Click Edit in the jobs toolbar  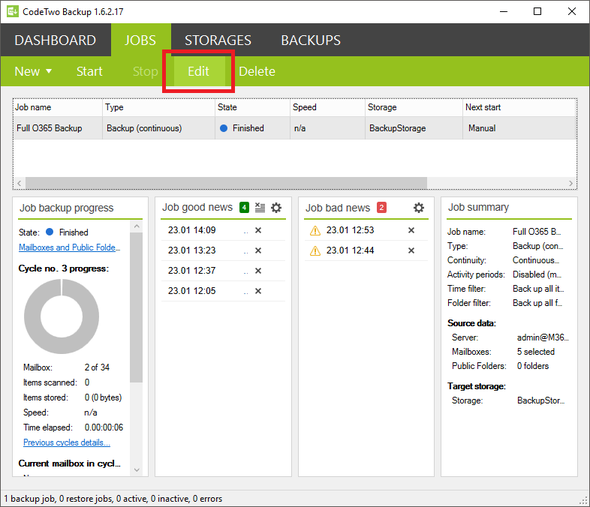pyautogui.click(x=198, y=71)
